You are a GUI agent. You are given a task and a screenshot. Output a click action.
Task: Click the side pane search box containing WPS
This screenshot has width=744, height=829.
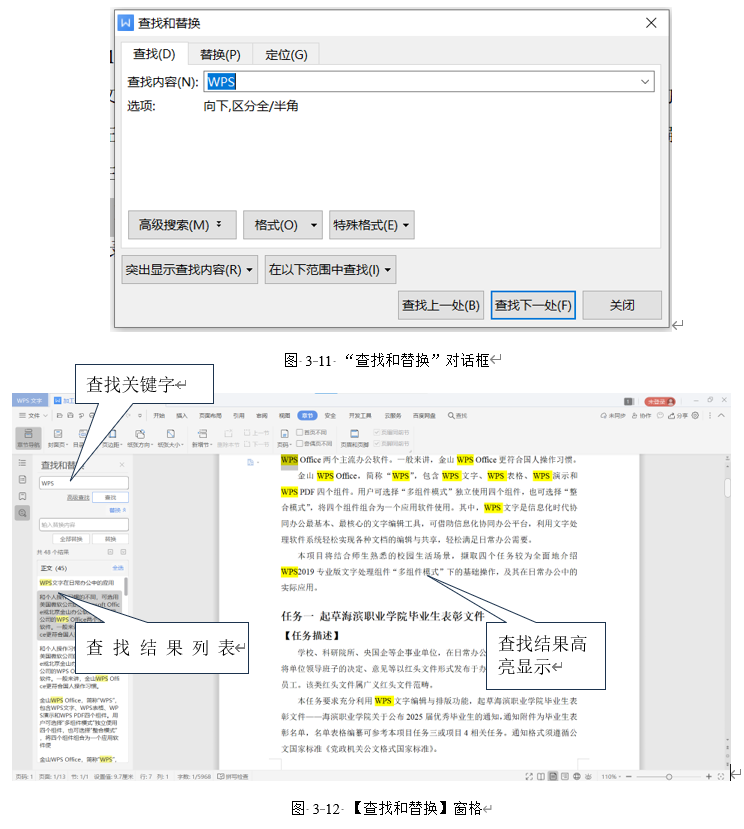84,483
